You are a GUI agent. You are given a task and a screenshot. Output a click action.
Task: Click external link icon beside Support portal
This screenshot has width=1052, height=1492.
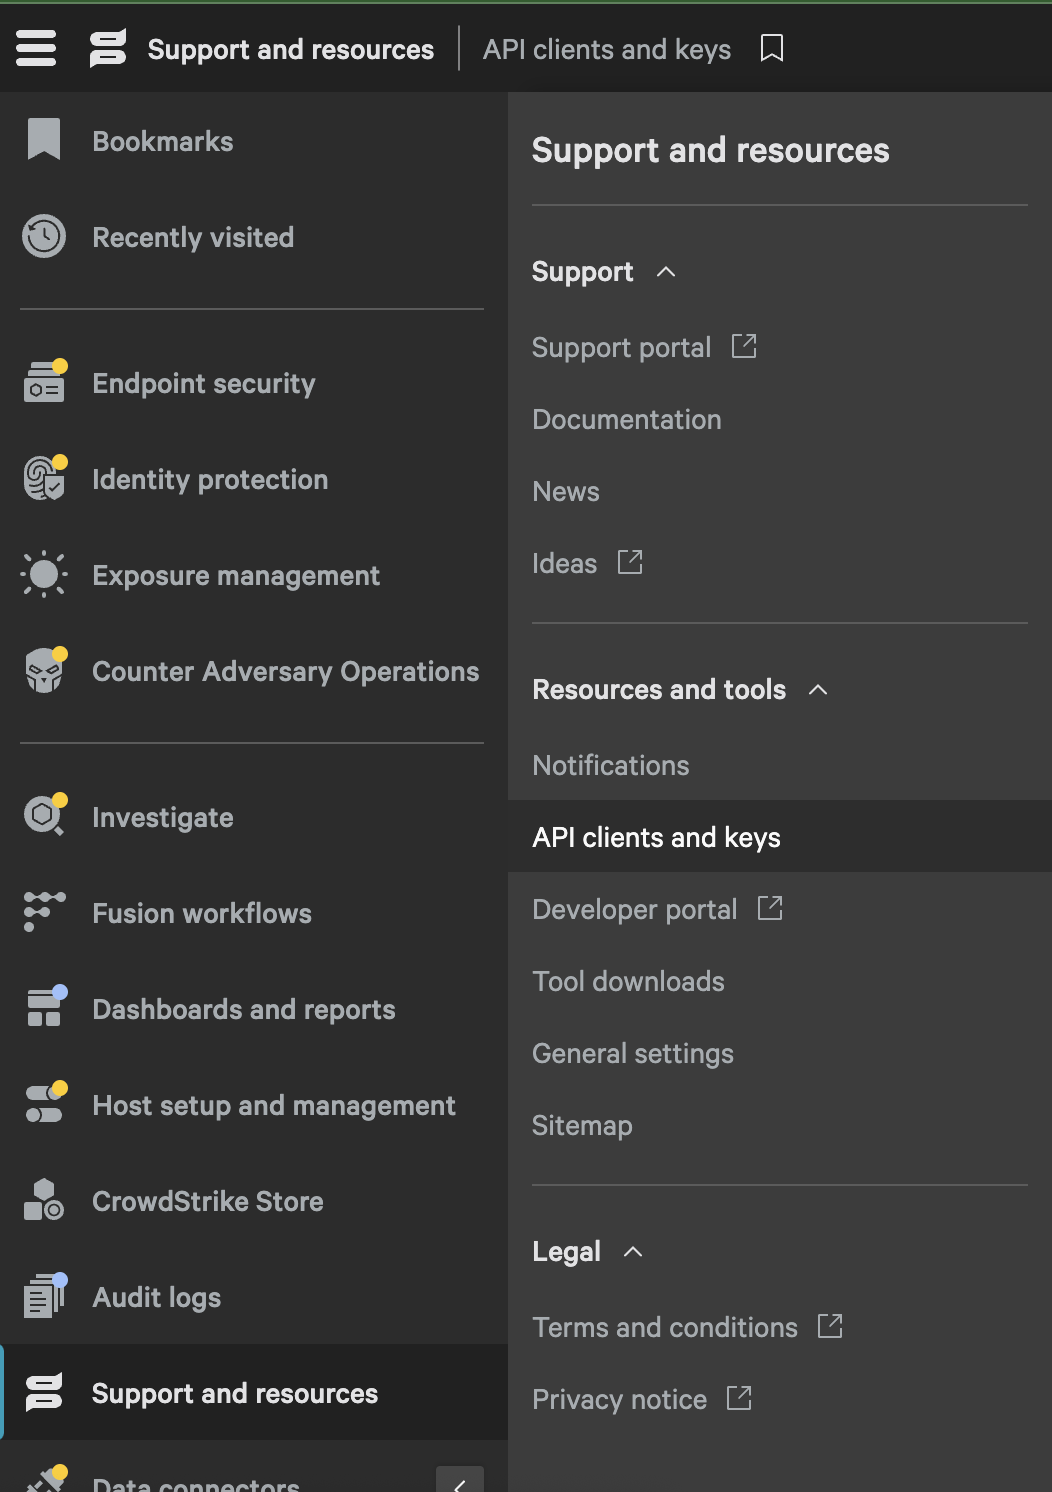coord(744,346)
